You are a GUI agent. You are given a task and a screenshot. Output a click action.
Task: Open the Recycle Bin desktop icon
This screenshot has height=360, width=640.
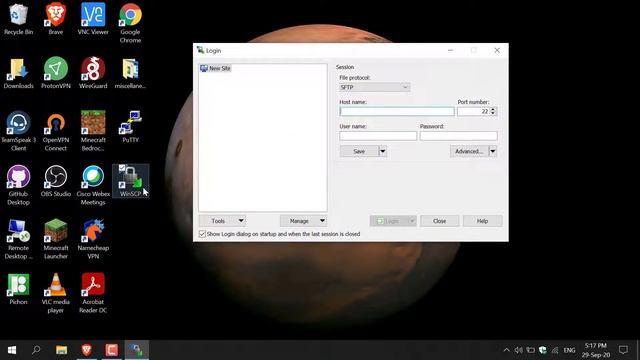pyautogui.click(x=18, y=19)
